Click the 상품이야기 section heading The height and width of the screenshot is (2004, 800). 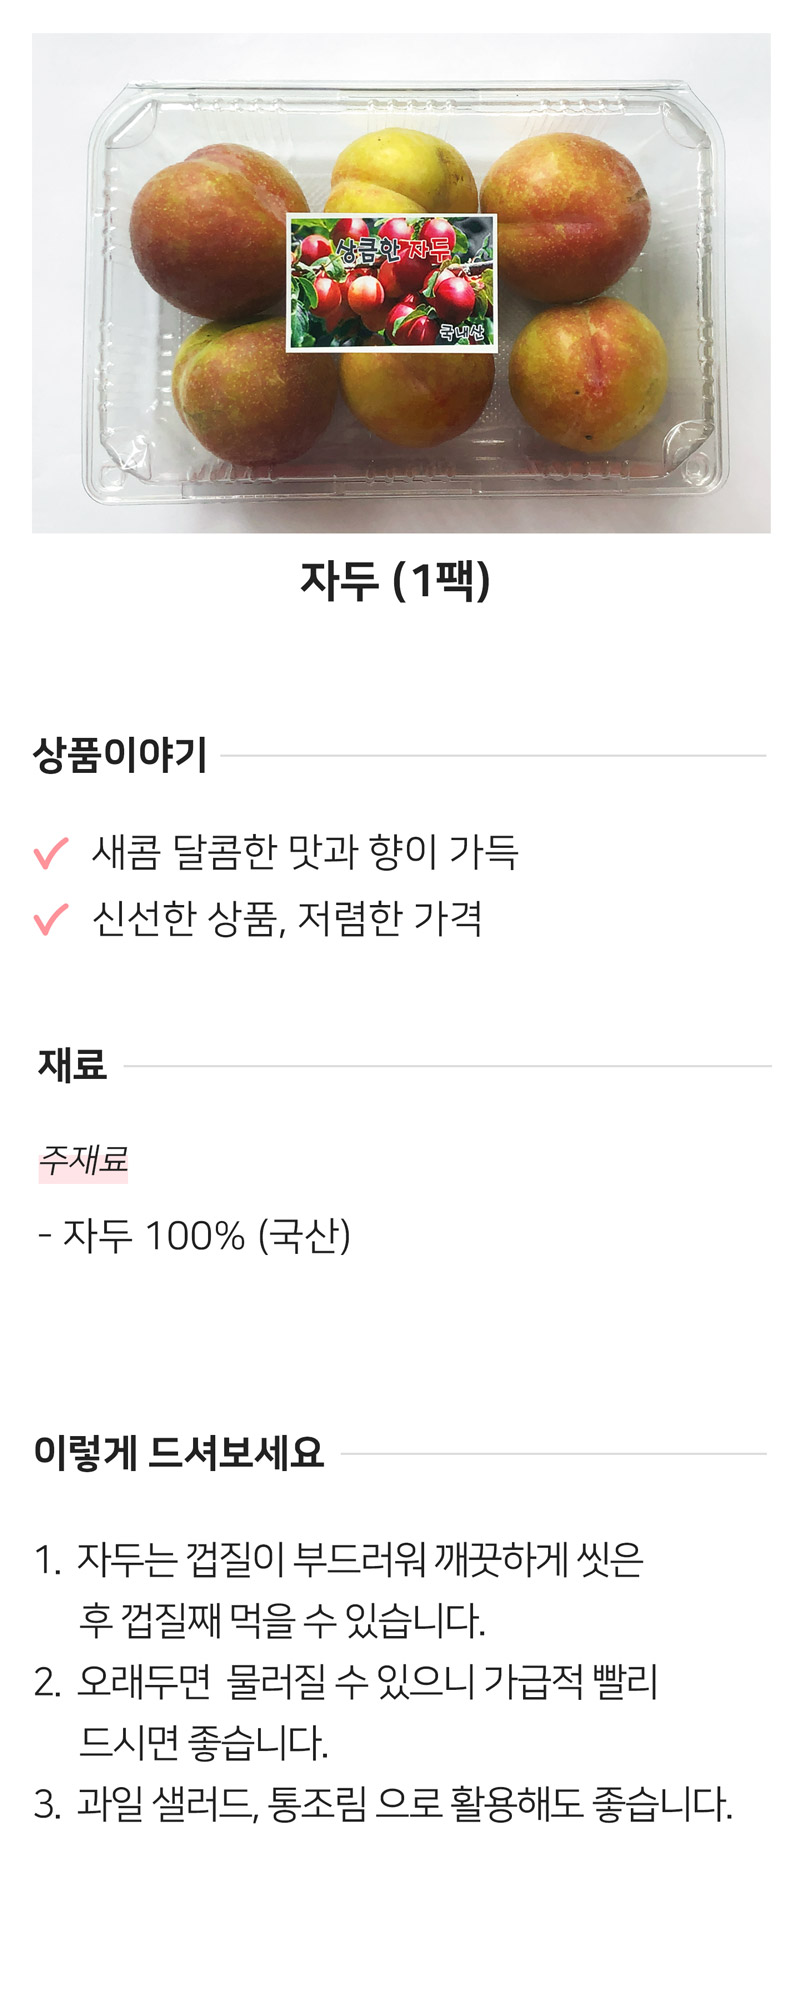(120, 755)
